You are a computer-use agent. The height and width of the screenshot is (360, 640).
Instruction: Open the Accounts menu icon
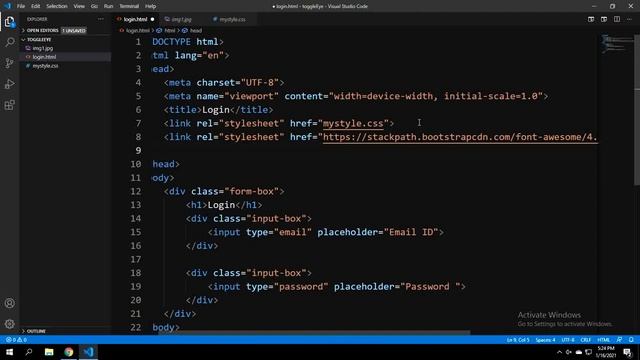click(x=9, y=303)
